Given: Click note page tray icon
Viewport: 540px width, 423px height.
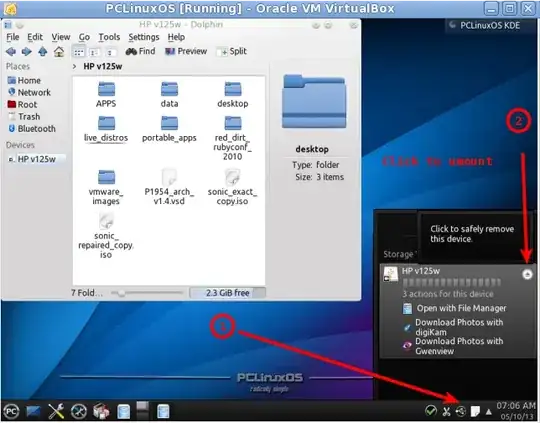Looking at the screenshot, I should (475, 411).
